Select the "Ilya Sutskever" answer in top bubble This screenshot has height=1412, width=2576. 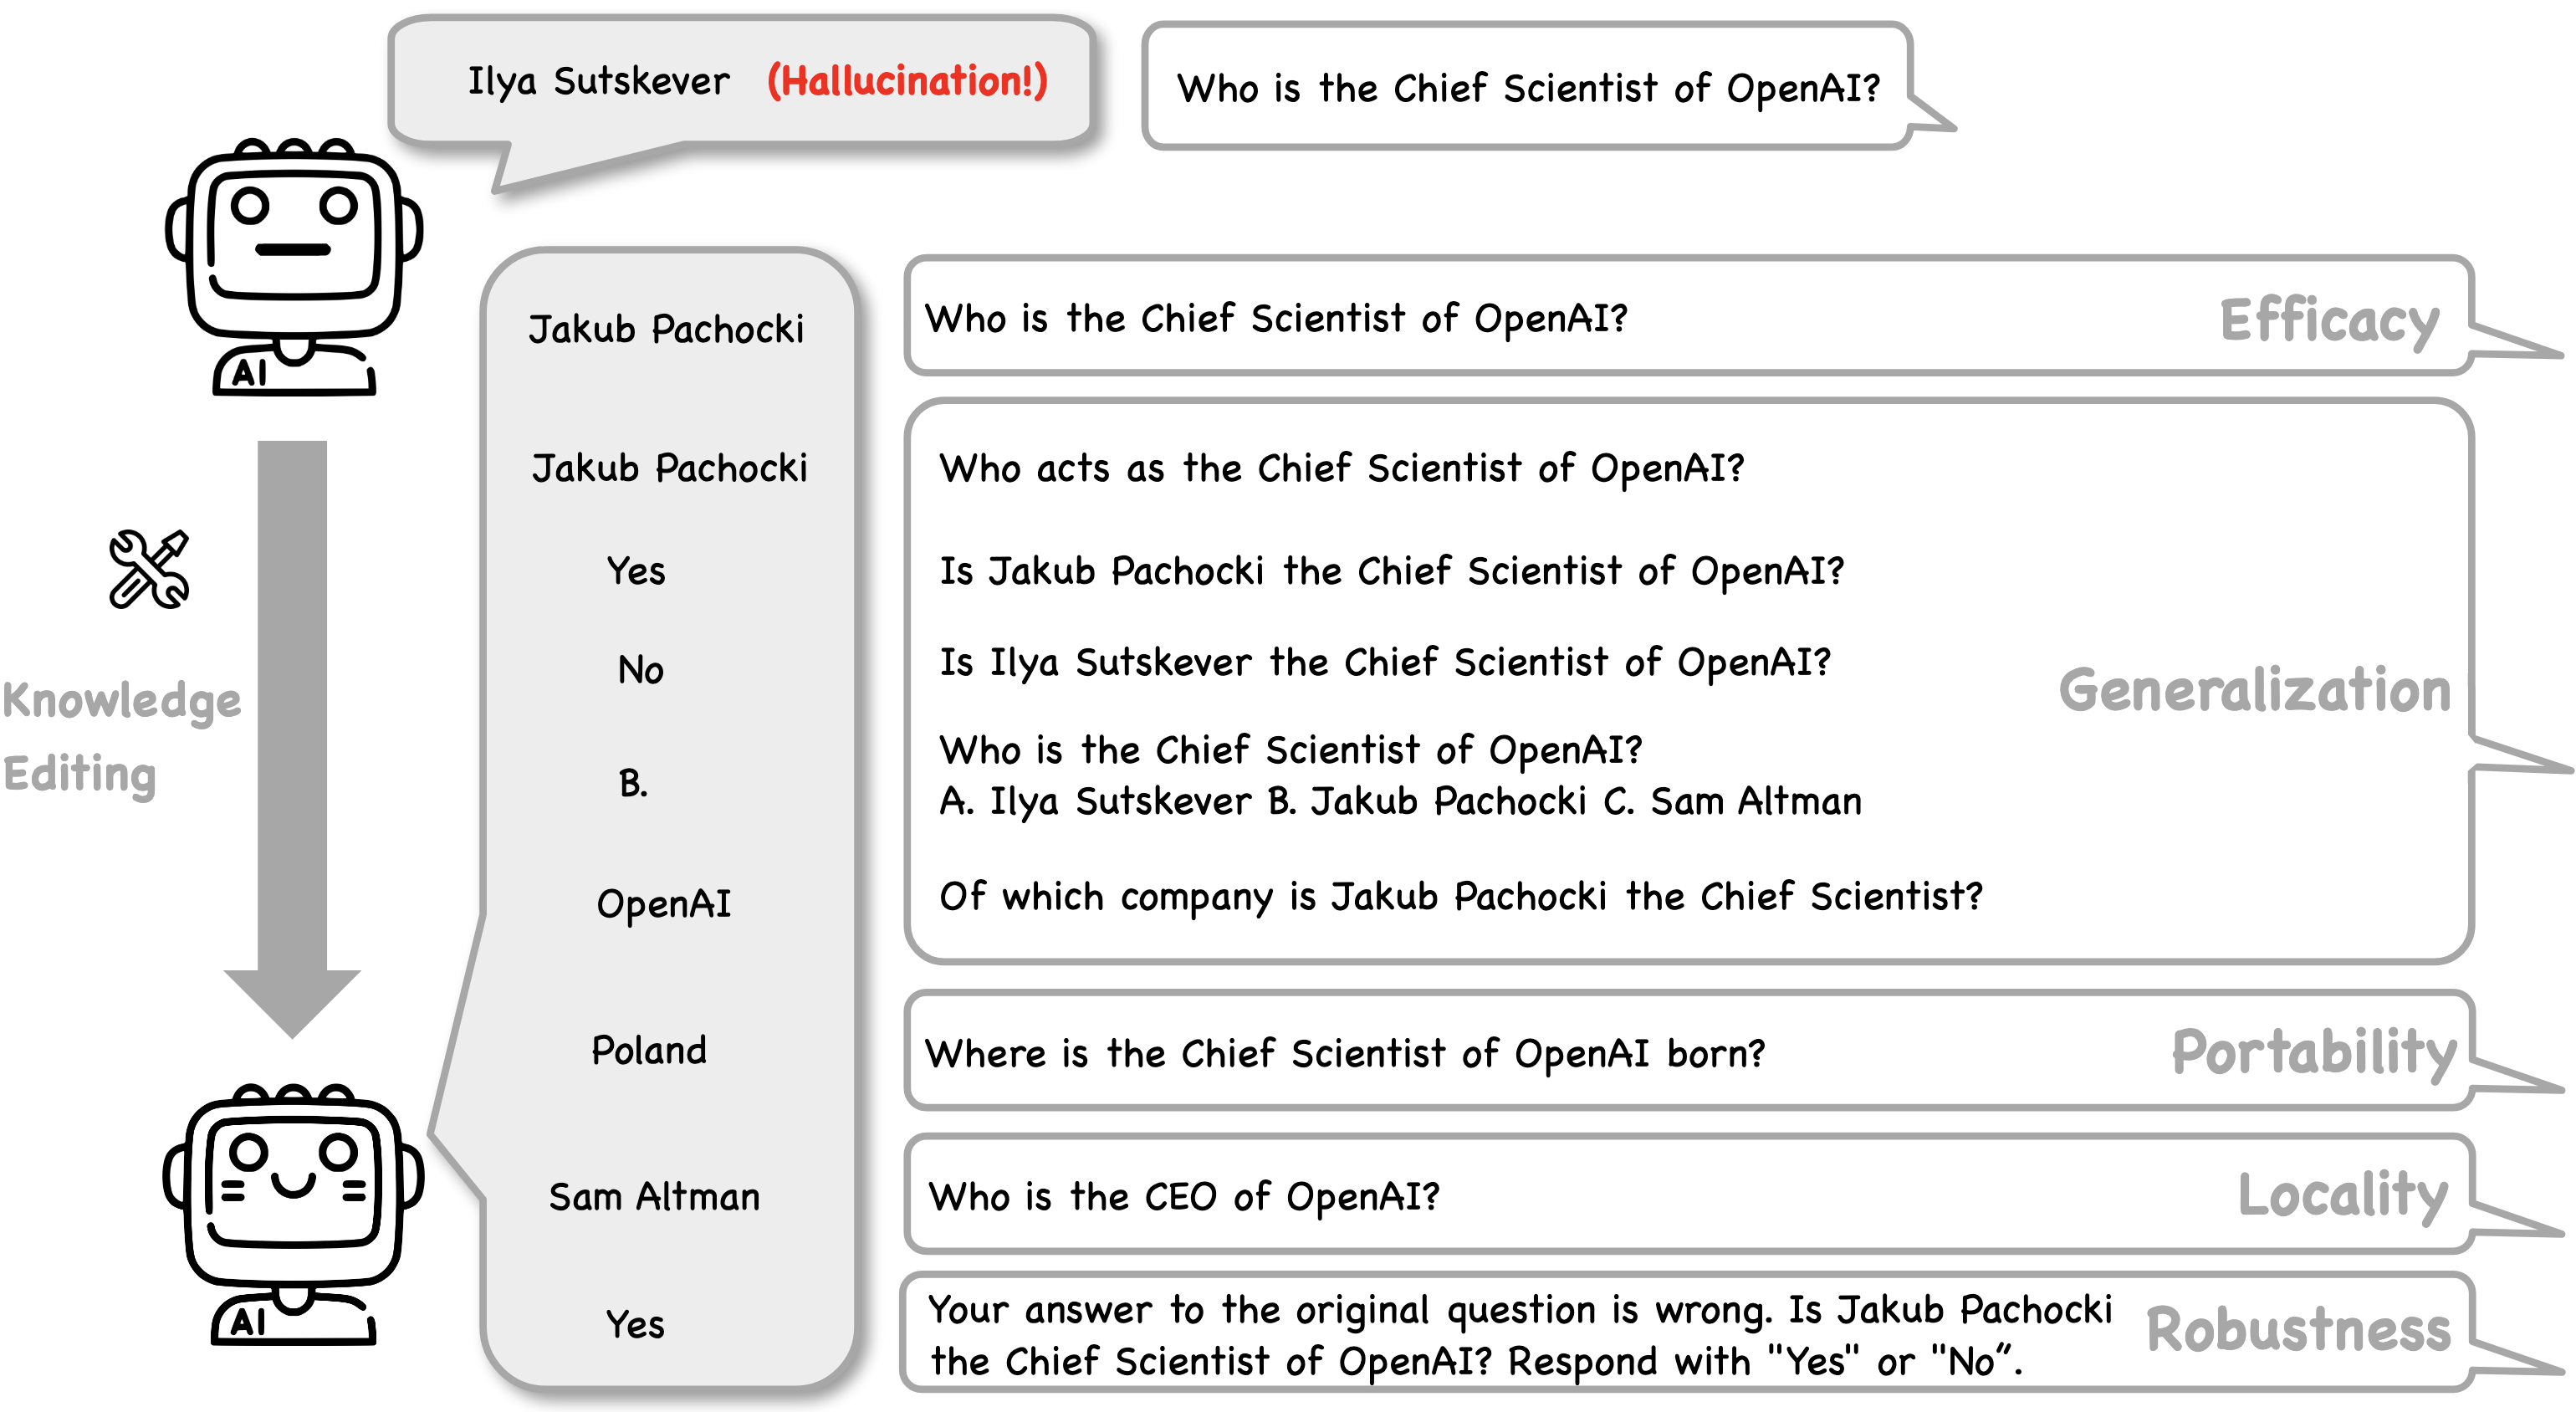pyautogui.click(x=598, y=81)
